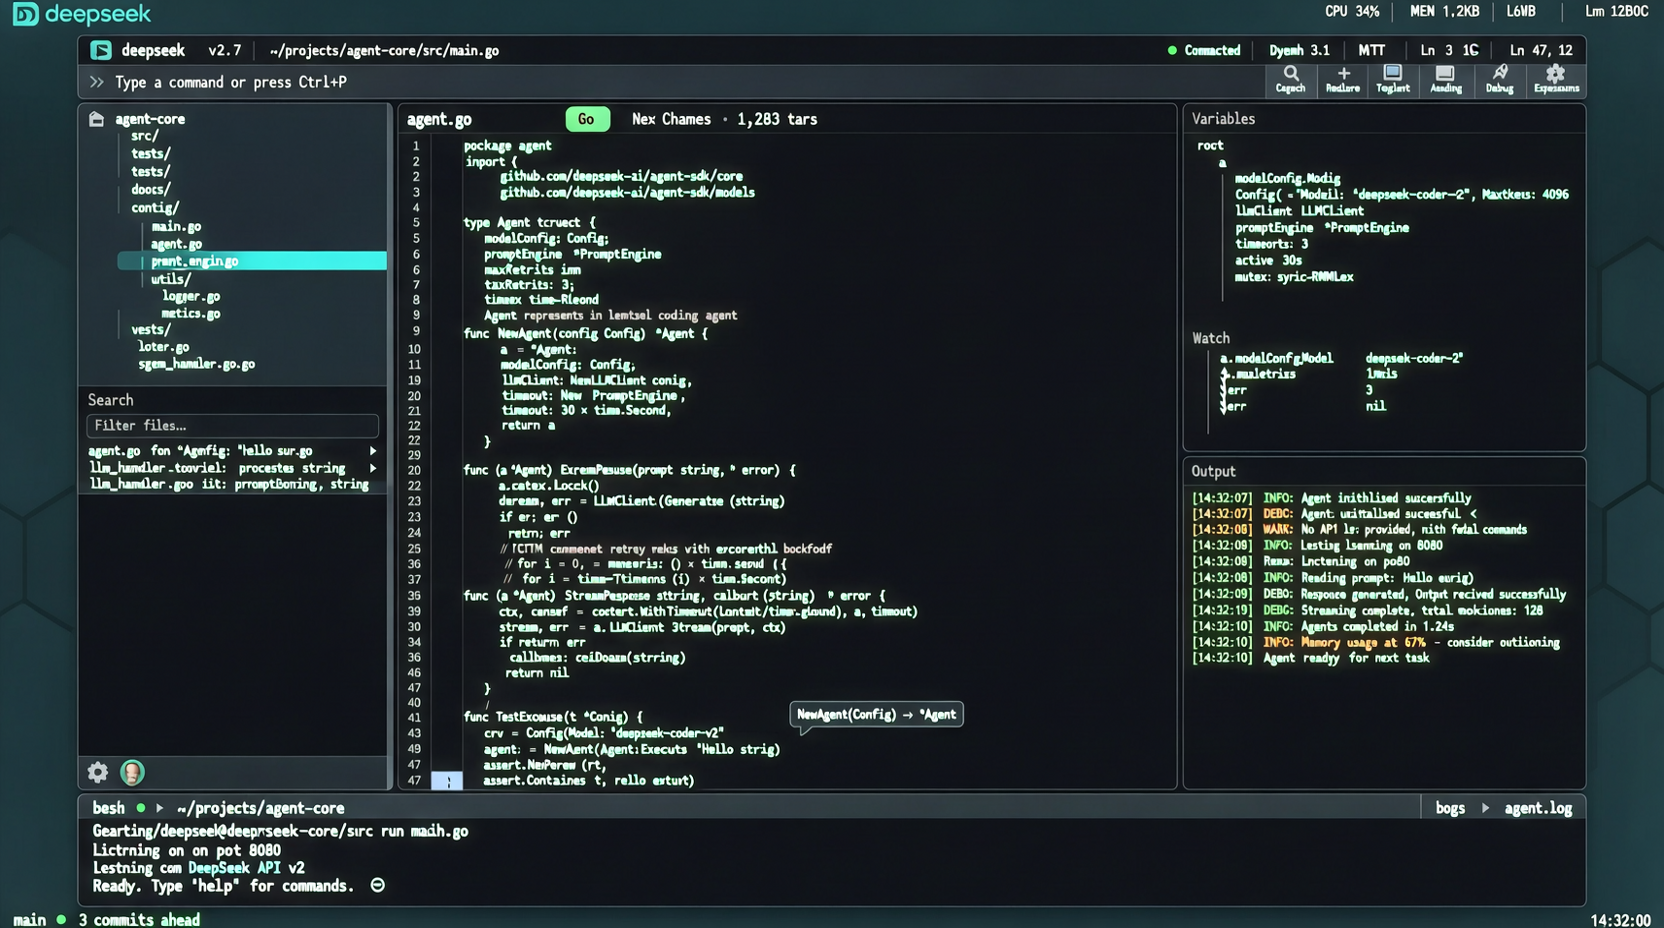Click the Variables panel header
The width and height of the screenshot is (1664, 928).
[1223, 119]
